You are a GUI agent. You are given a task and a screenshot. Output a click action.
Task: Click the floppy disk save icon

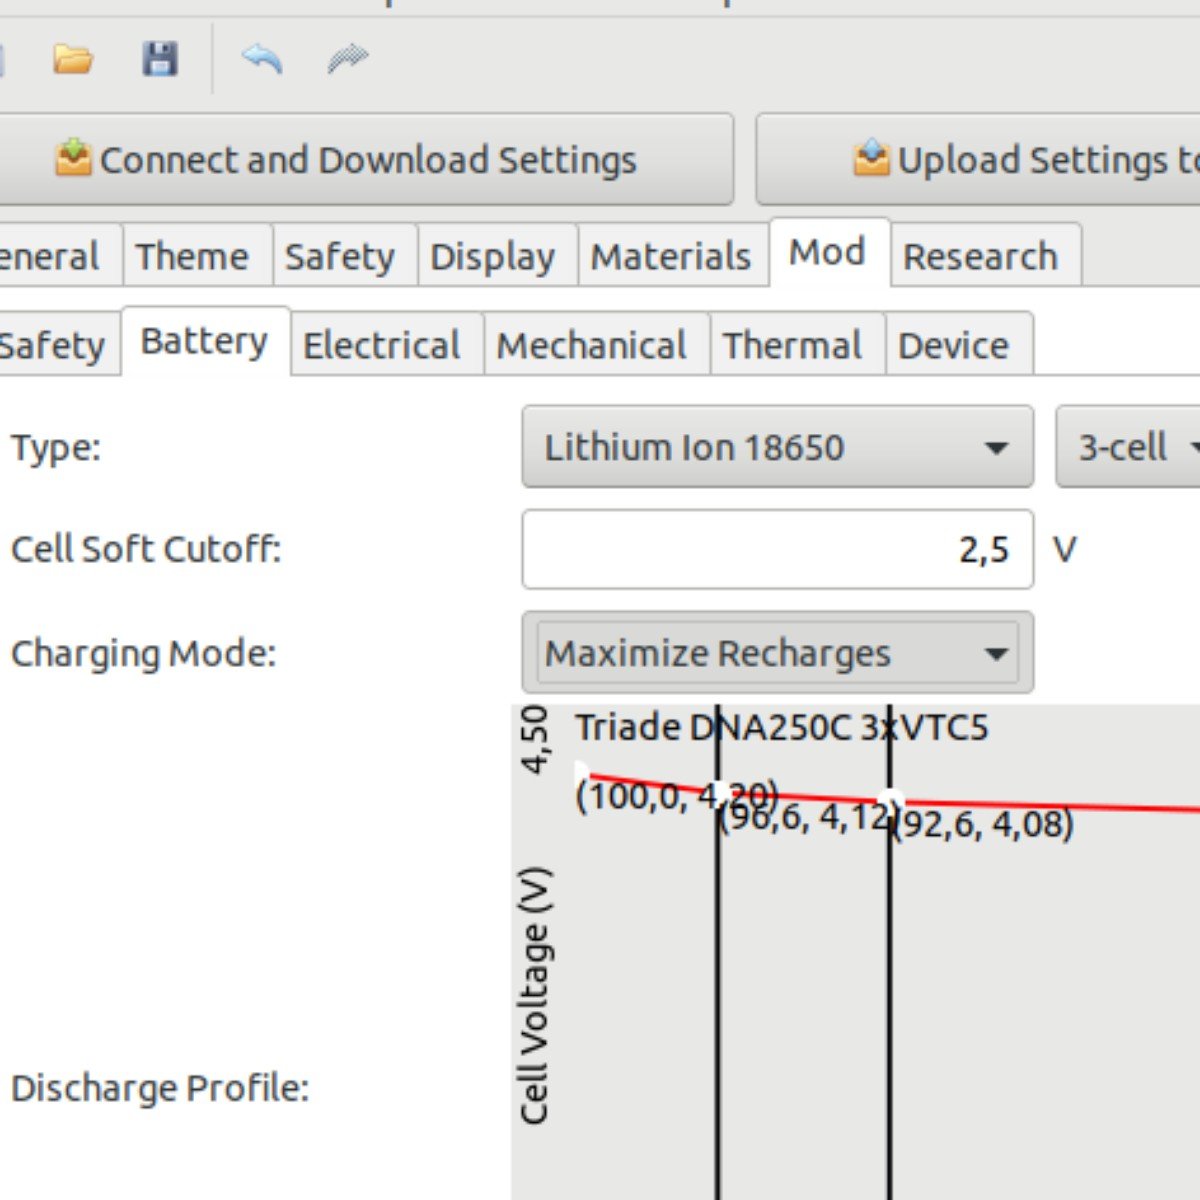pos(160,60)
